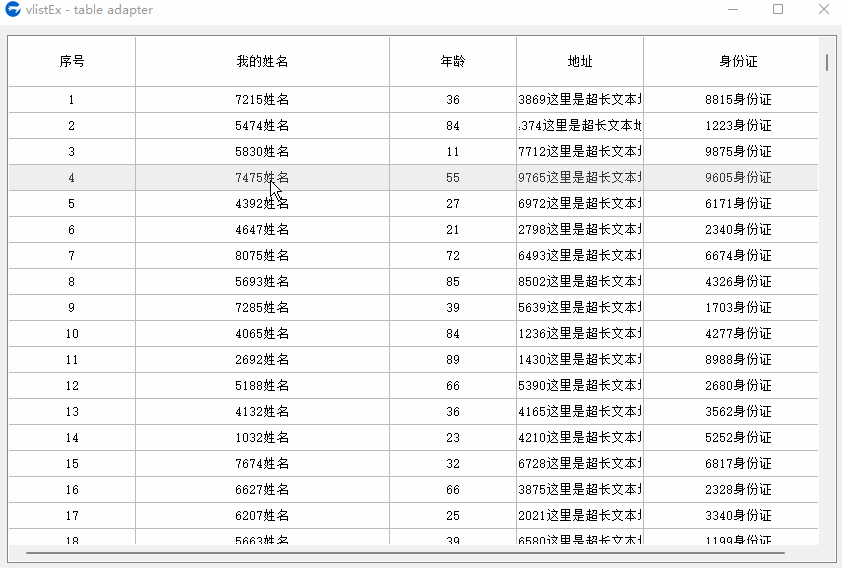The height and width of the screenshot is (568, 842).
Task: Select the cell 4065姓名
Action: click(263, 333)
